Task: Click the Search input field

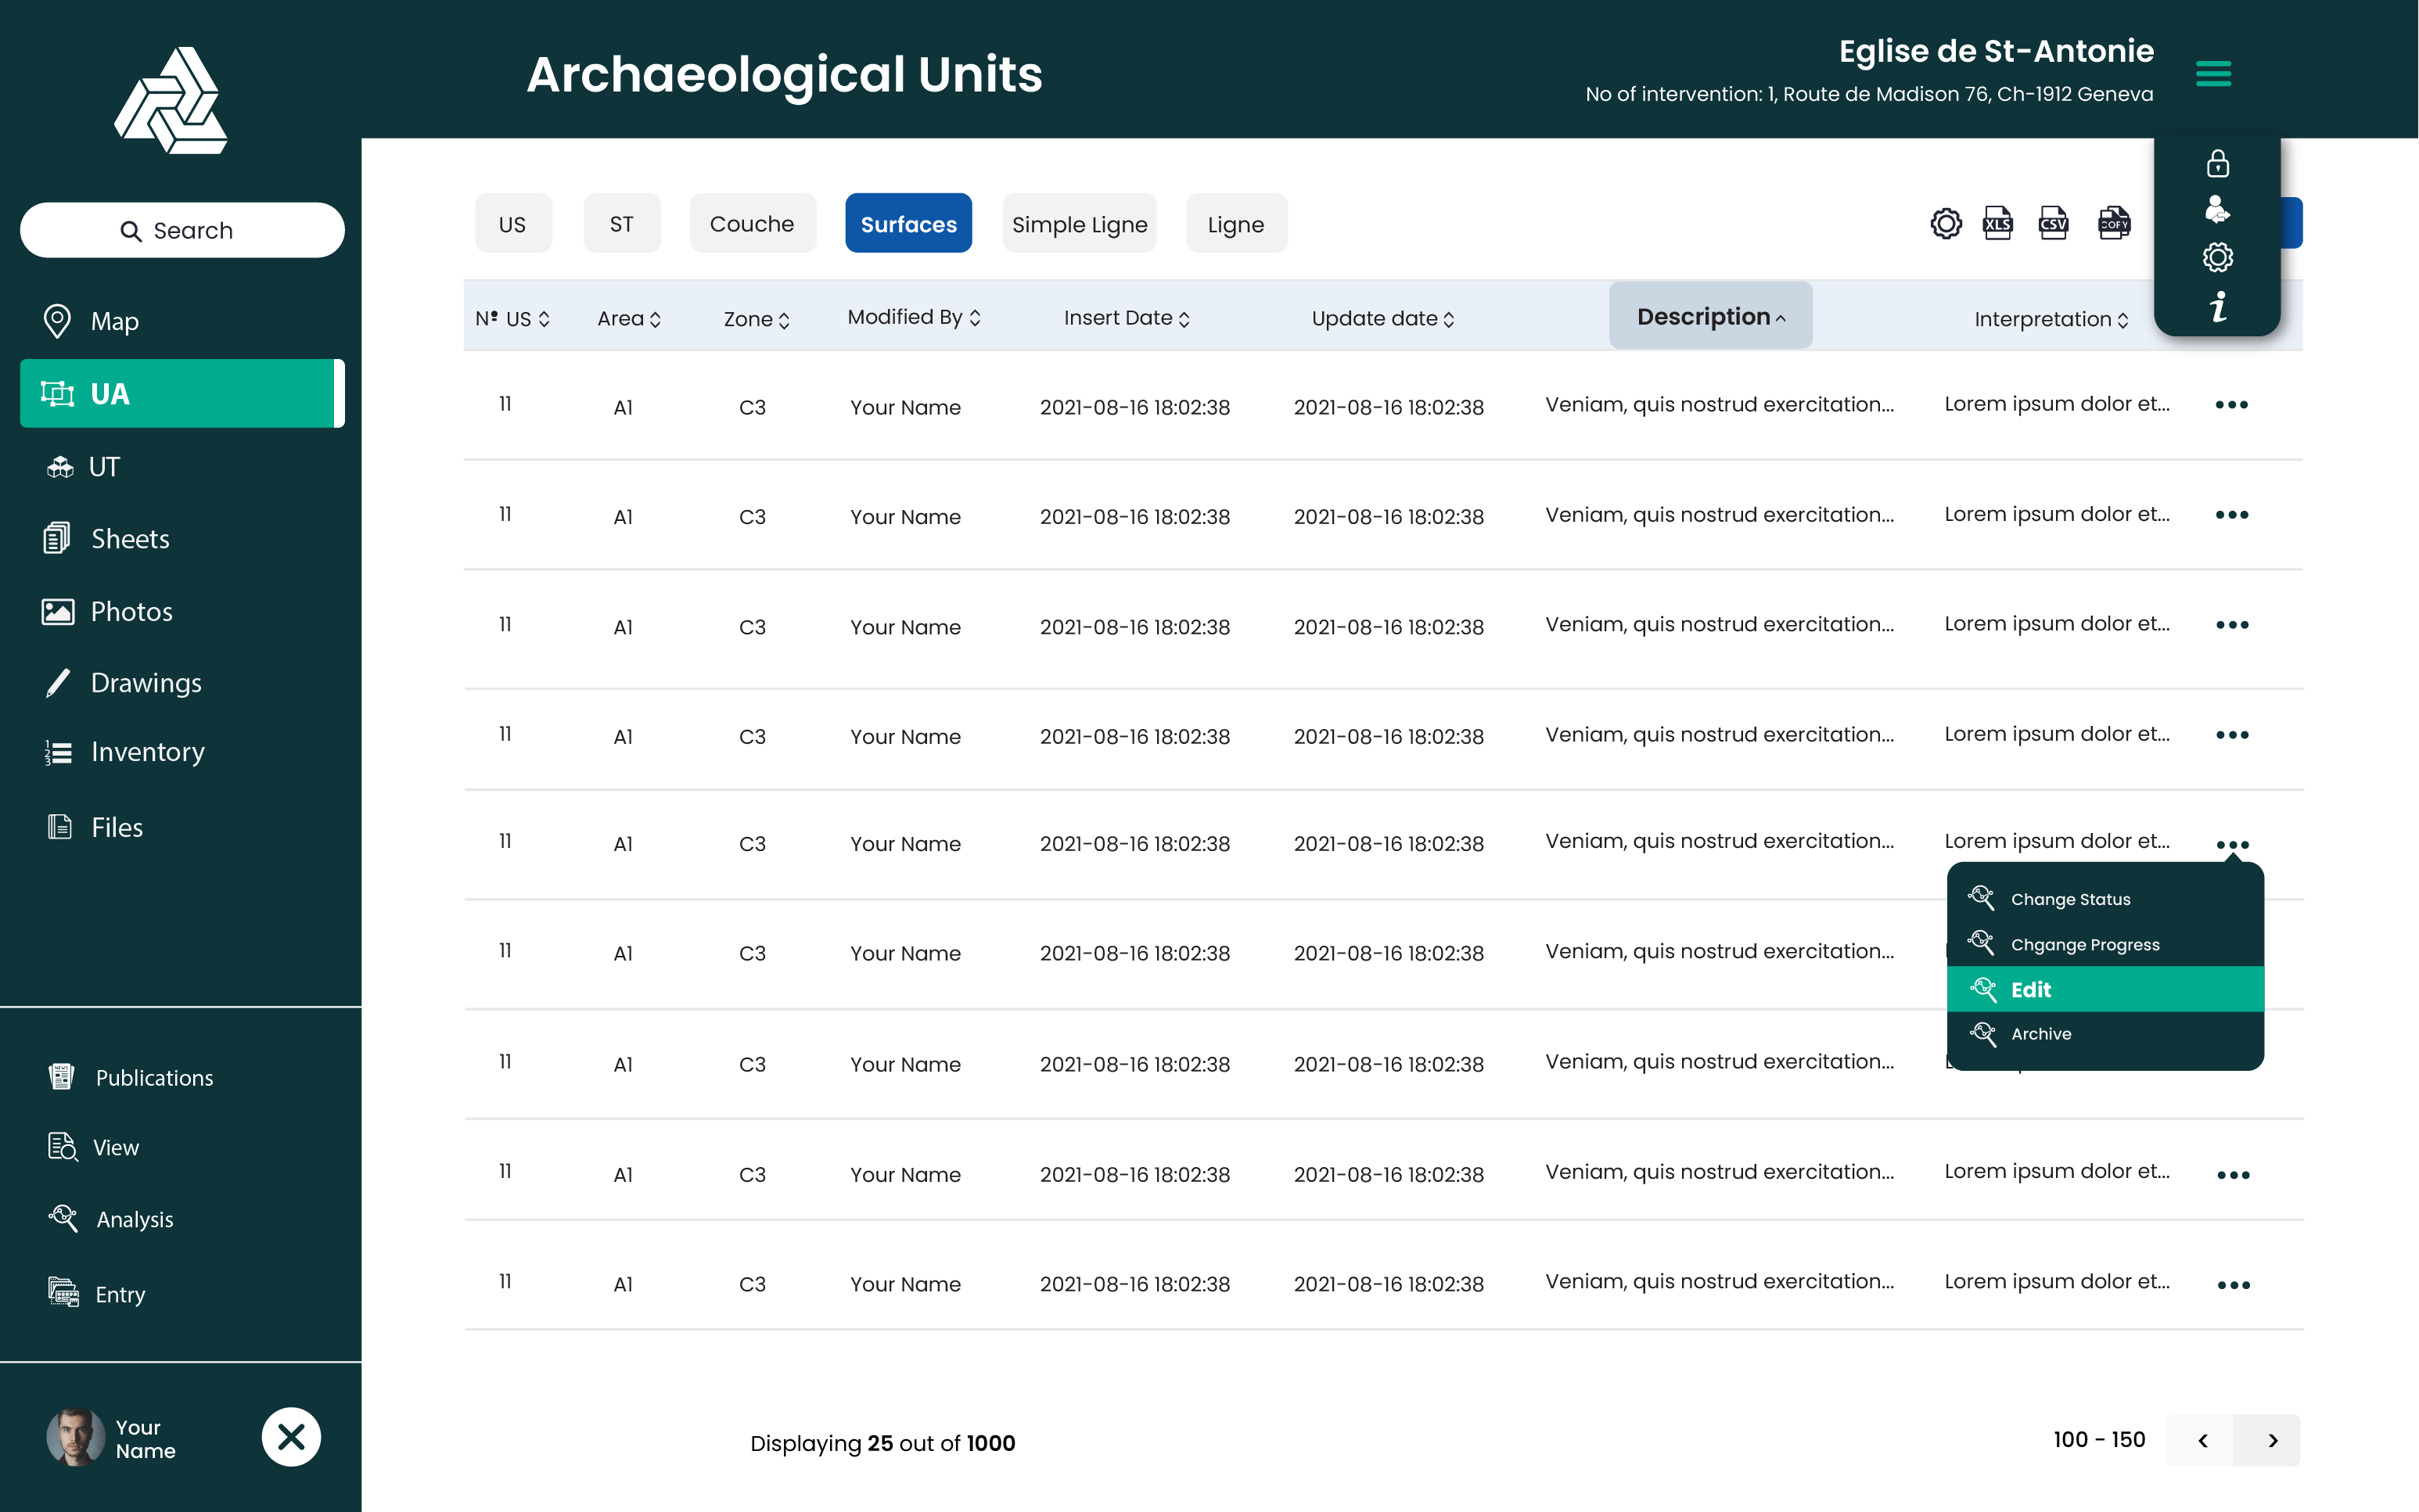Action: (x=182, y=230)
